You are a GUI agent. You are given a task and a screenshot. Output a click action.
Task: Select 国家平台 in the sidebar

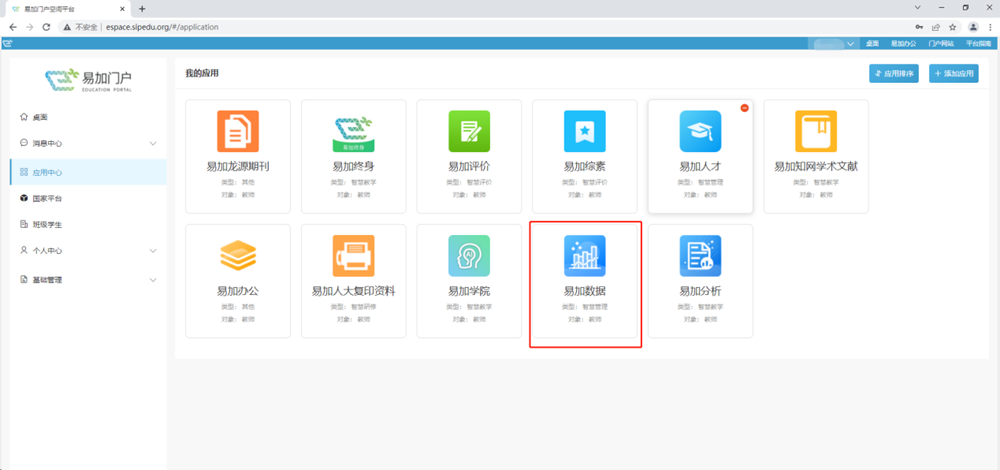[47, 199]
